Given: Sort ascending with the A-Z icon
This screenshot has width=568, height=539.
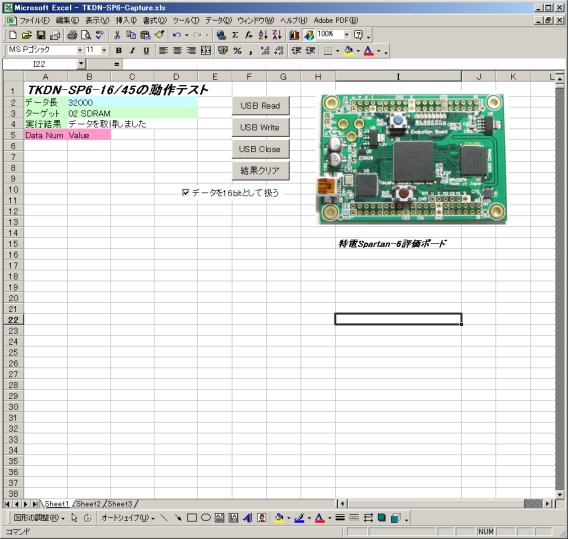Looking at the screenshot, I should tap(263, 35).
